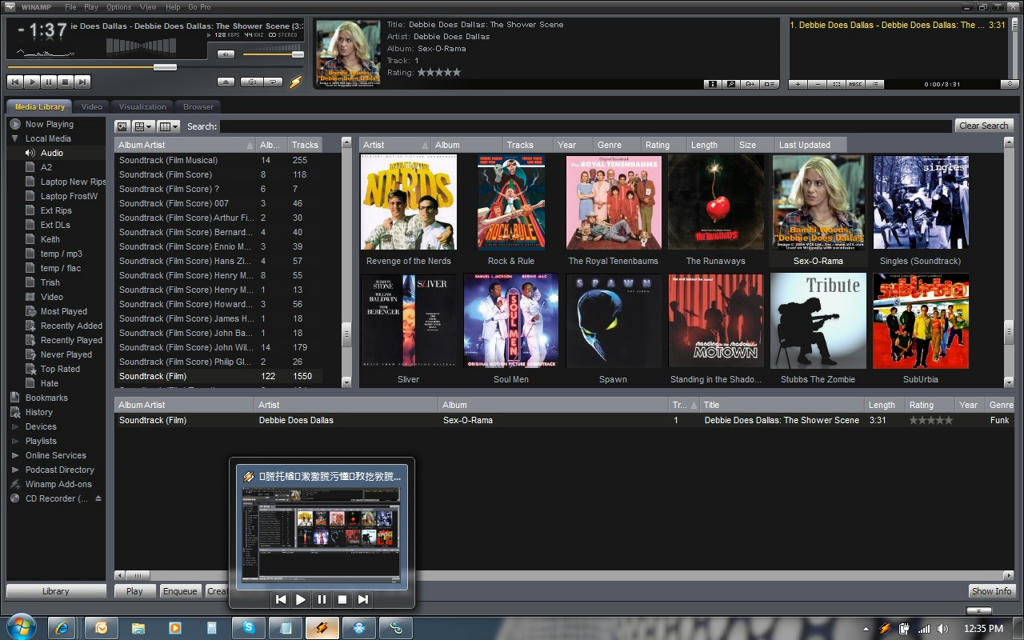Screen dimensions: 1024x640
Task: Click the play button in main player
Action: pos(32,82)
